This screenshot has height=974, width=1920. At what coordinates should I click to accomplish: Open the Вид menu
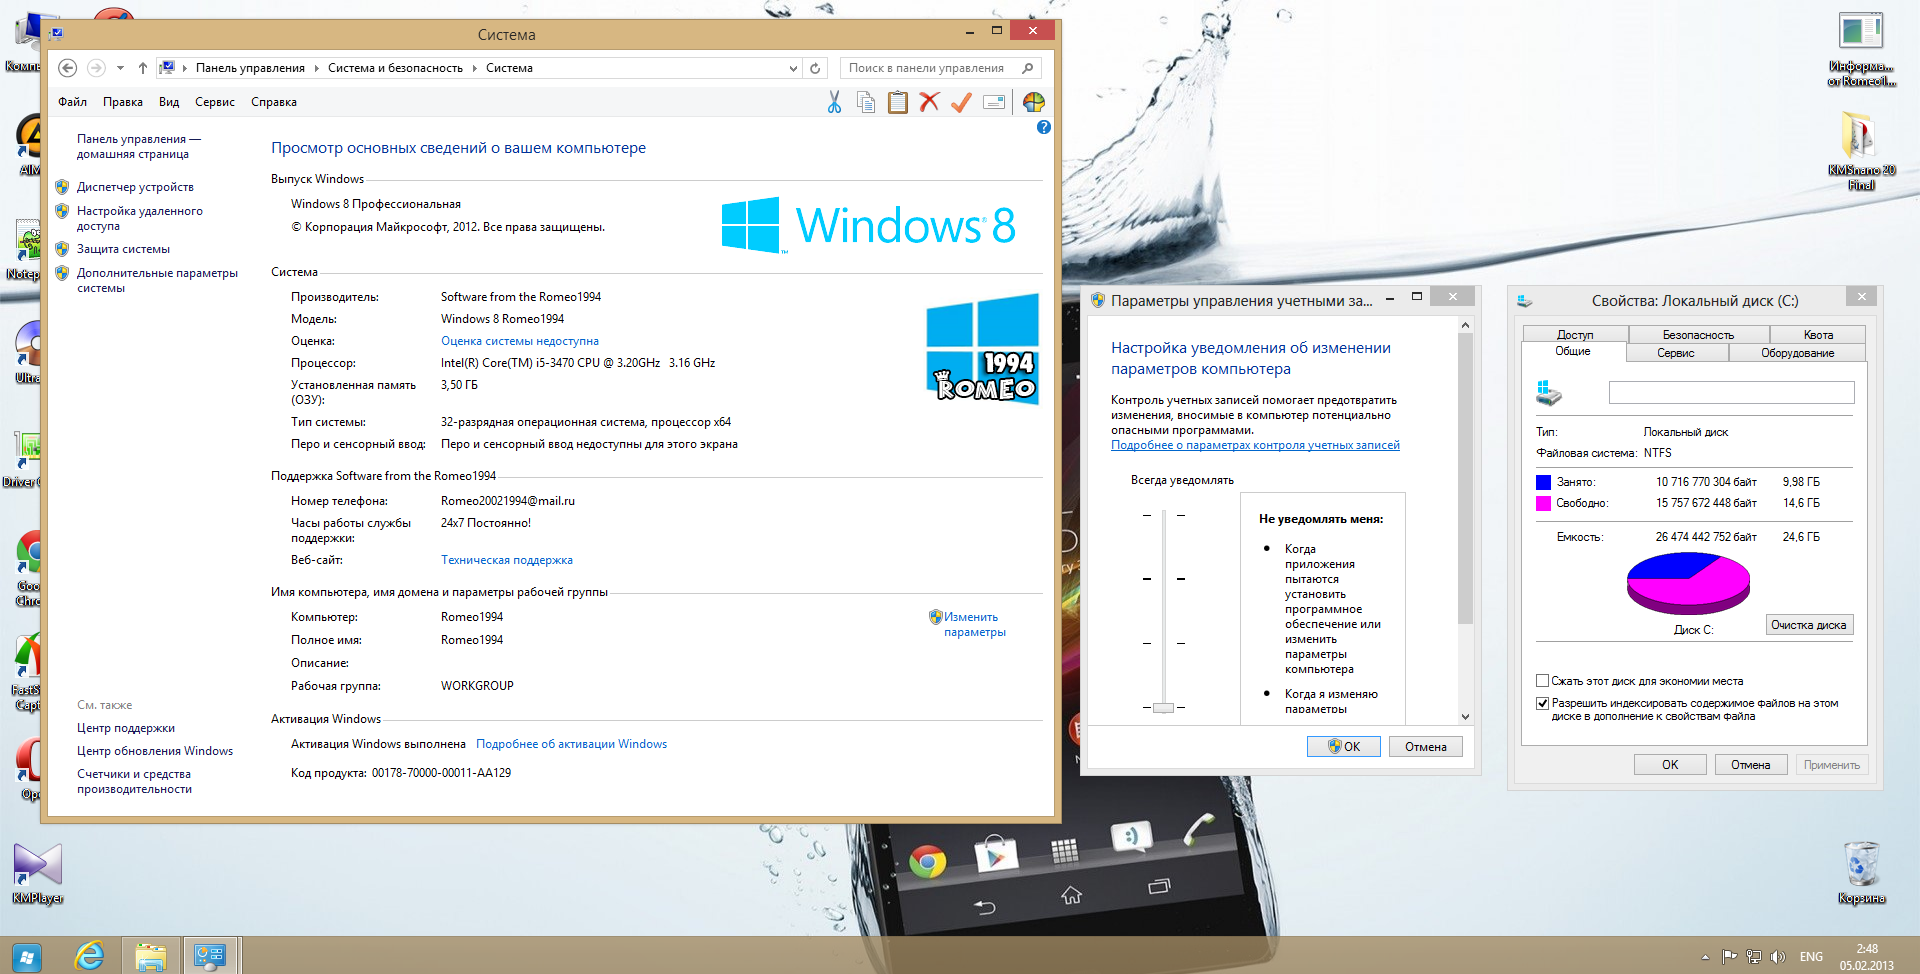click(x=169, y=102)
